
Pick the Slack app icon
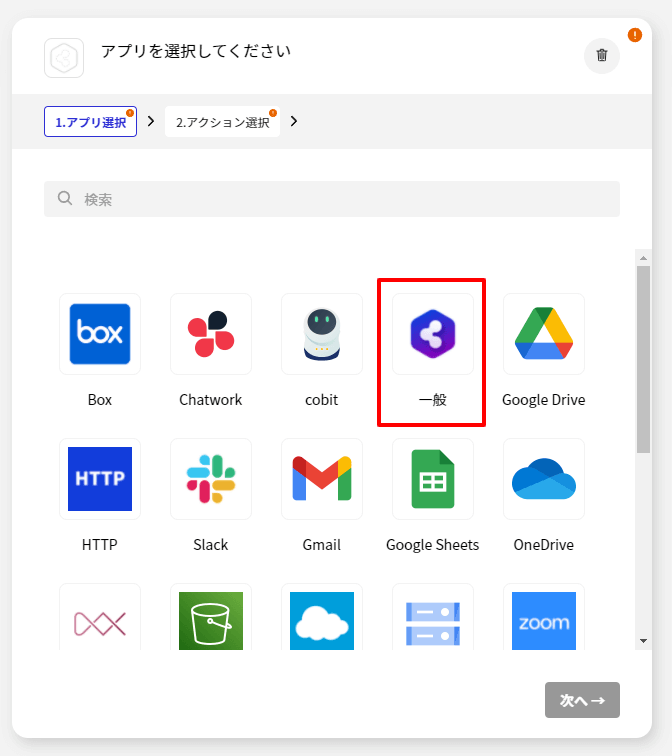(211, 479)
